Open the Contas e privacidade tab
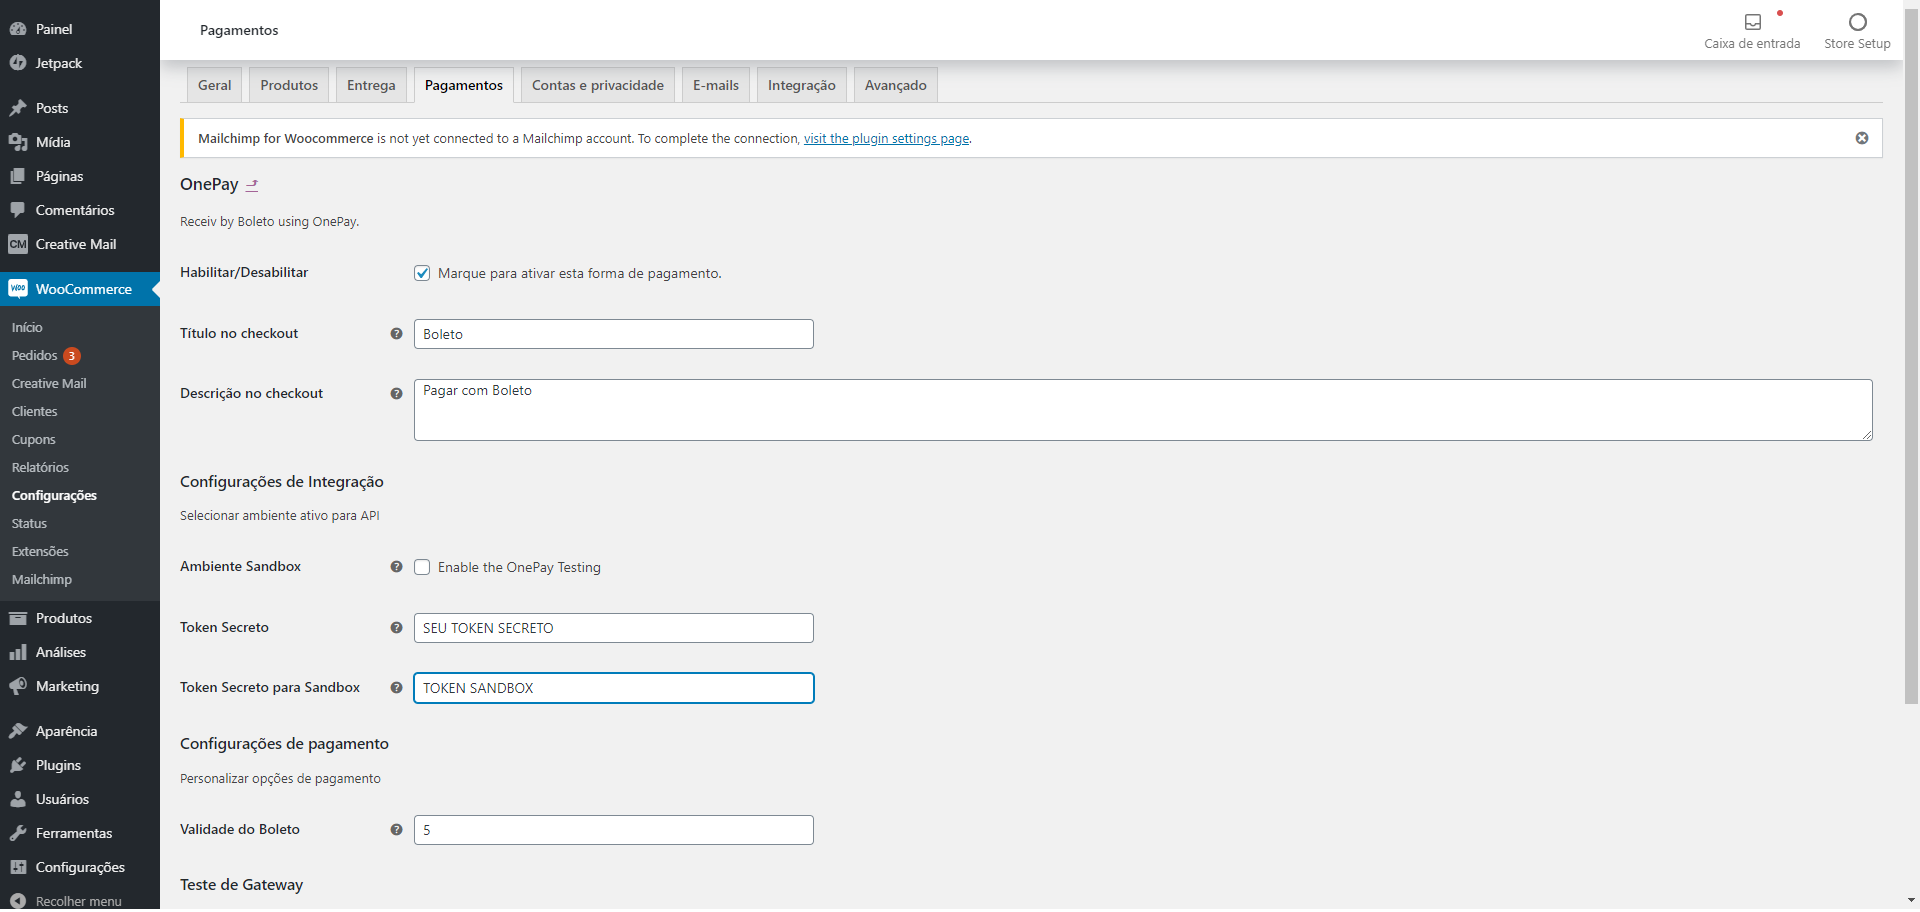This screenshot has height=912, width=1920. click(x=598, y=85)
